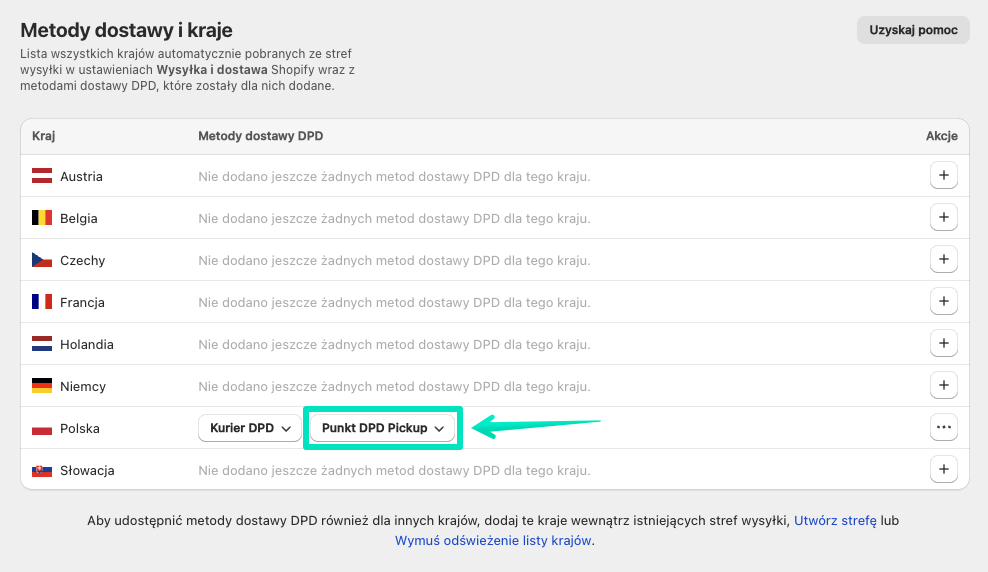
Task: Select the Holandia country name
Action: 87,345
